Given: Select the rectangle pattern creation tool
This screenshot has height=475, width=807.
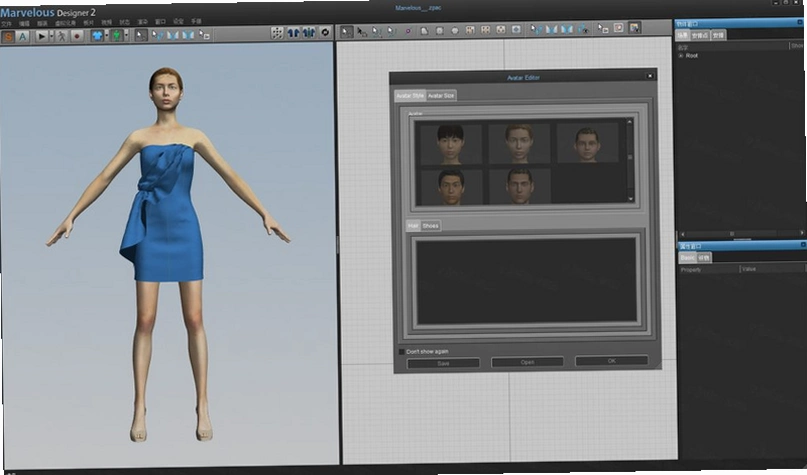Looking at the screenshot, I should [440, 31].
